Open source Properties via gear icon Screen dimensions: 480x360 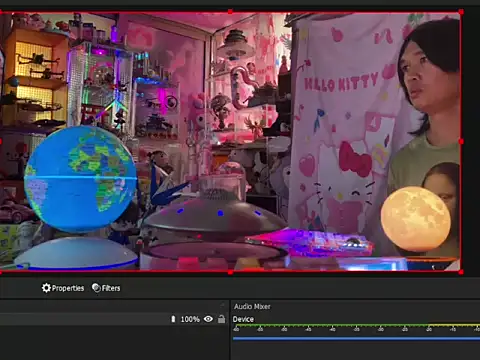click(x=46, y=288)
